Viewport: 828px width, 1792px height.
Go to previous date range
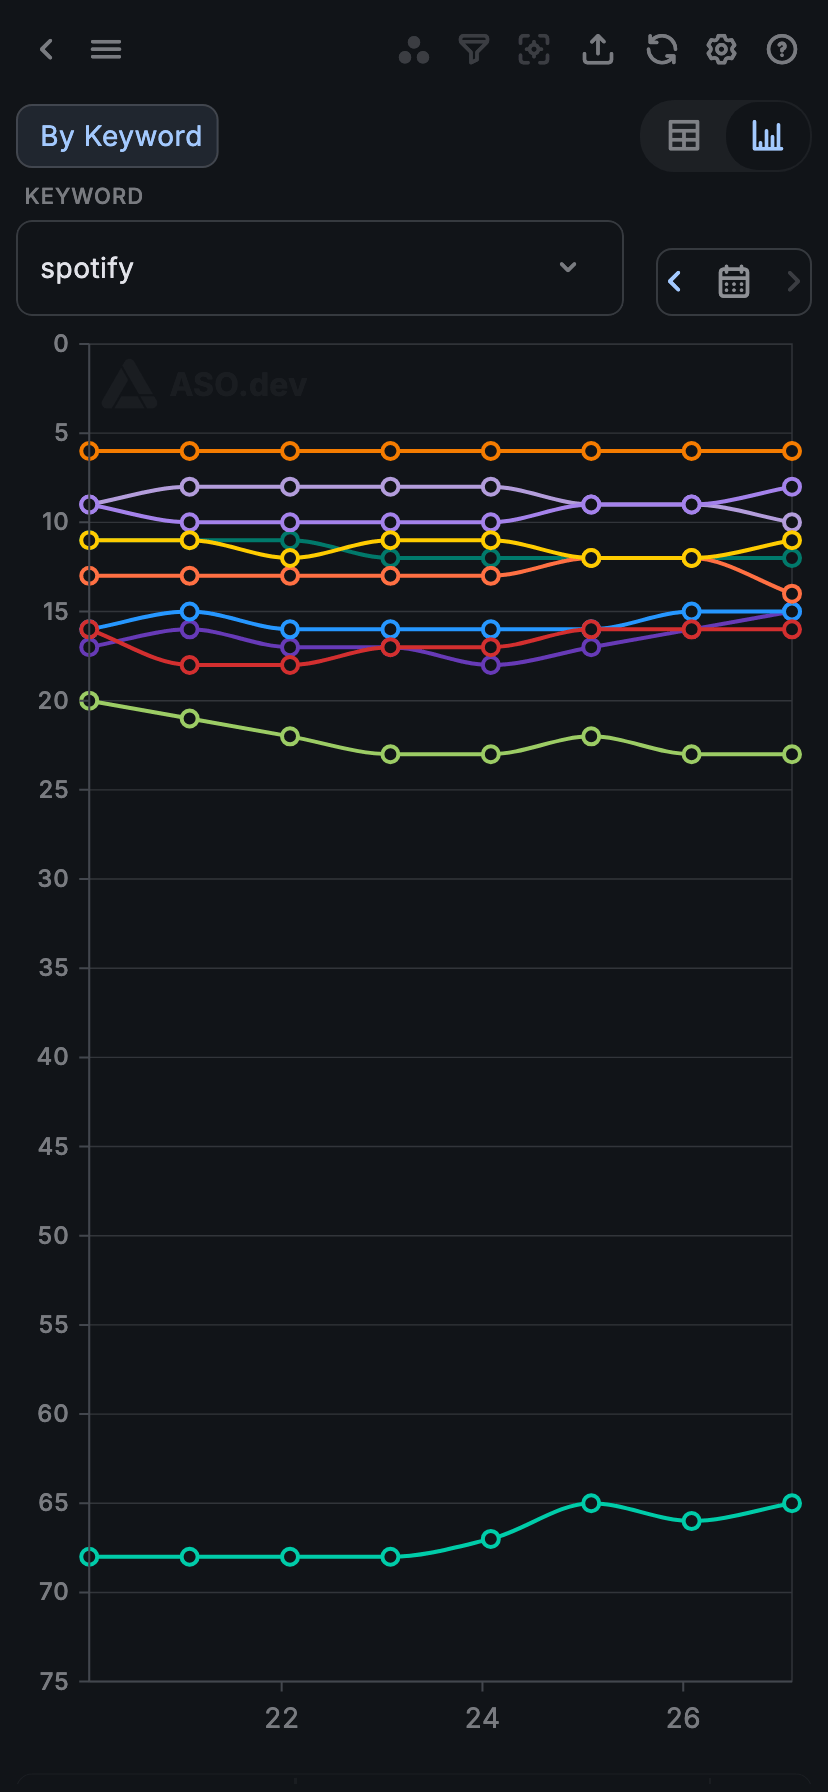(x=675, y=282)
